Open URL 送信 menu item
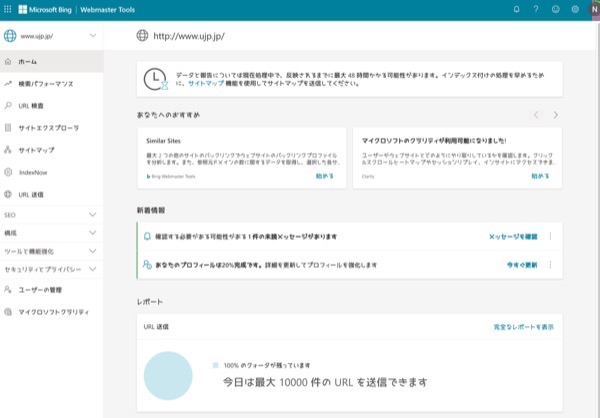600x418 pixels. [51, 194]
